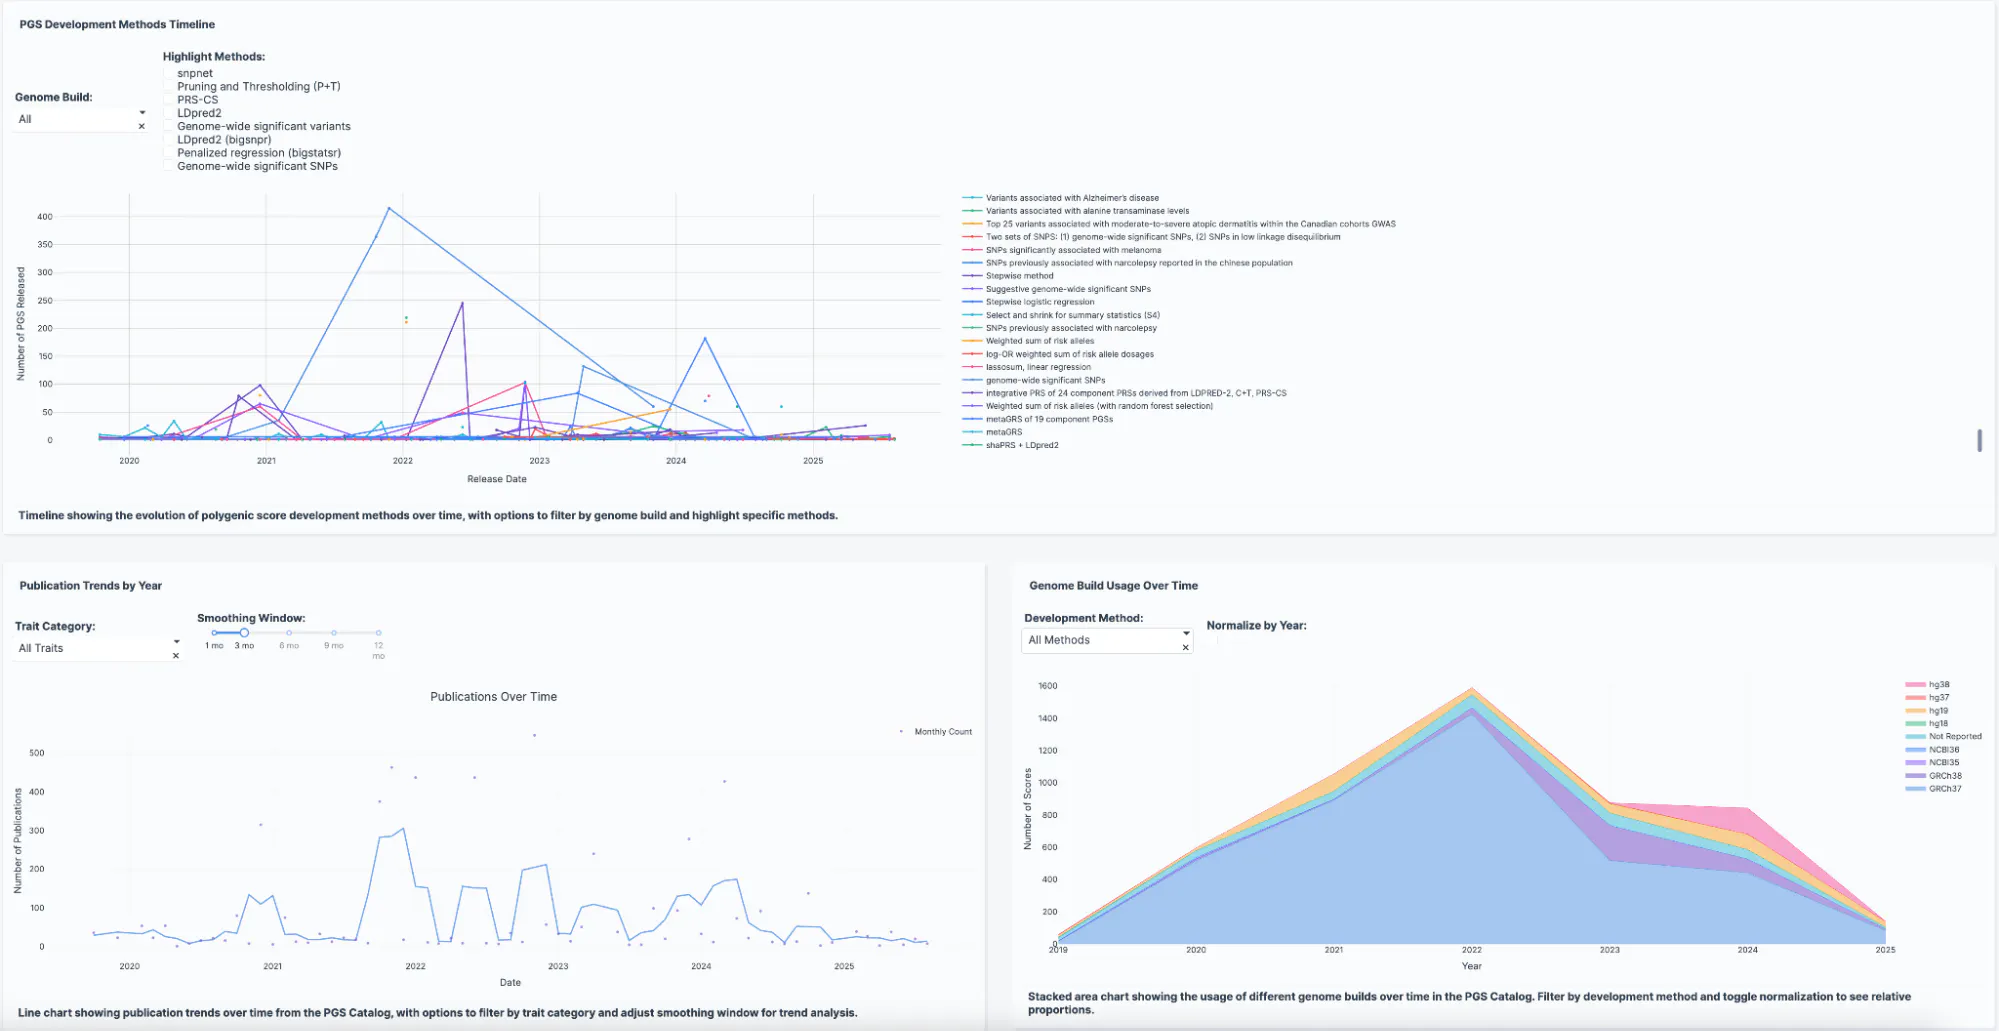The image size is (1999, 1031).
Task: Toggle NCBI35 legend entry
Action: [x=1933, y=763]
